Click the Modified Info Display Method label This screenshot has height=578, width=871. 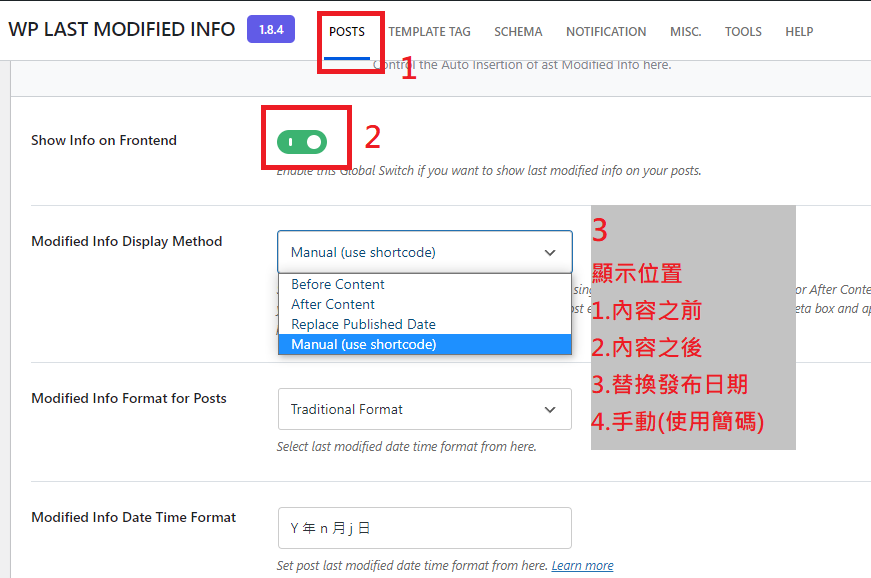pyautogui.click(x=127, y=242)
